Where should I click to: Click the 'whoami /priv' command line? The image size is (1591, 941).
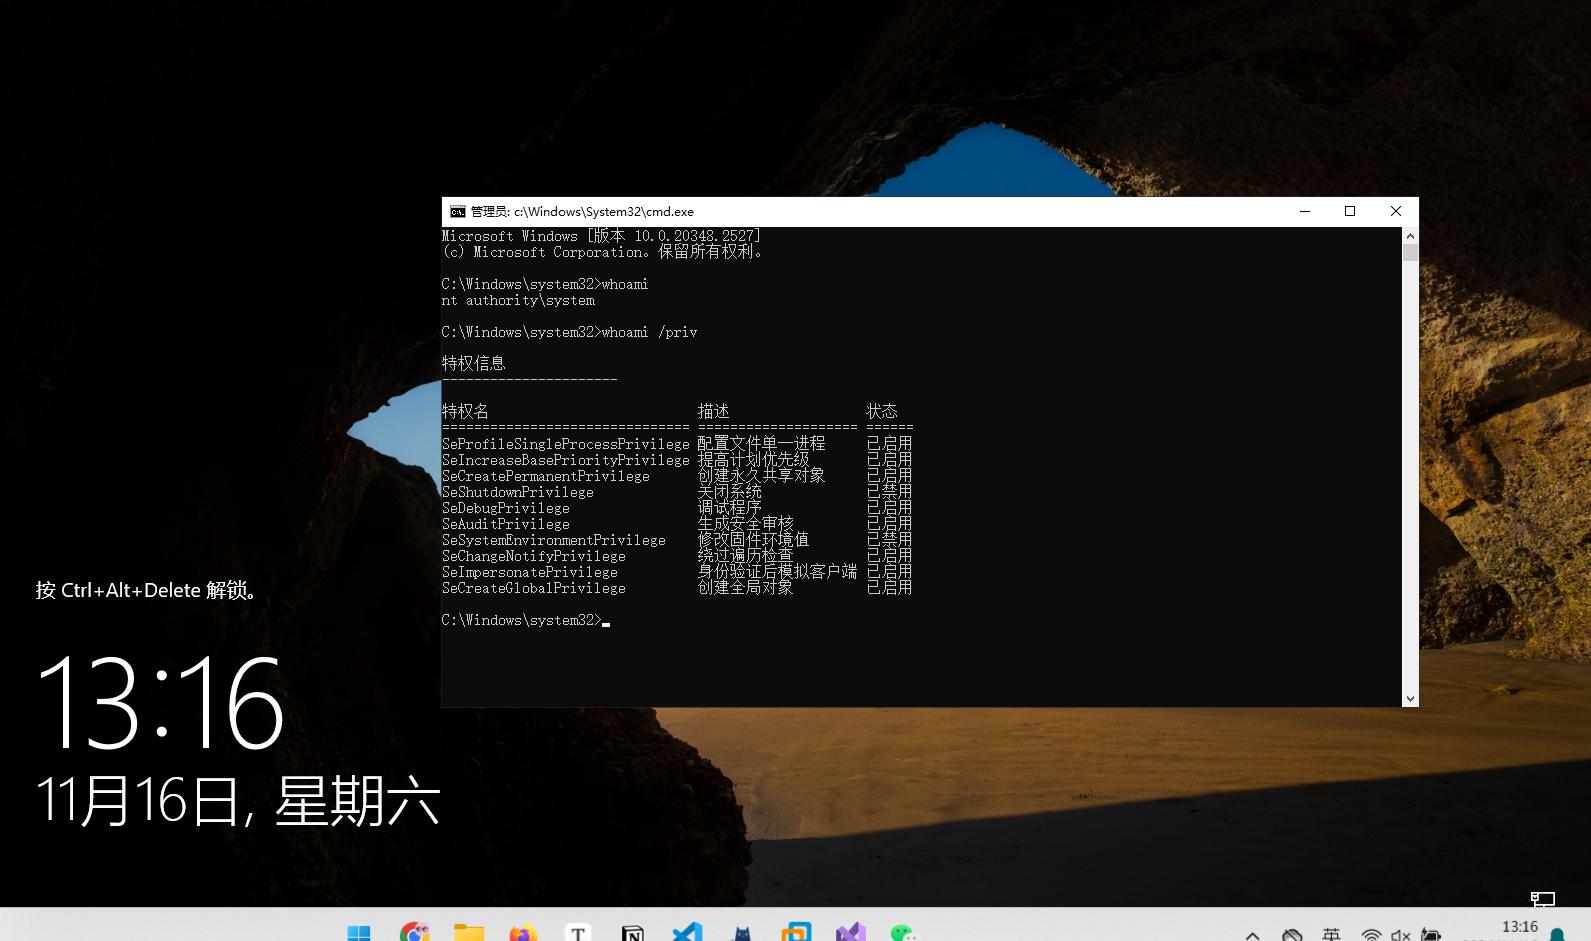click(569, 332)
